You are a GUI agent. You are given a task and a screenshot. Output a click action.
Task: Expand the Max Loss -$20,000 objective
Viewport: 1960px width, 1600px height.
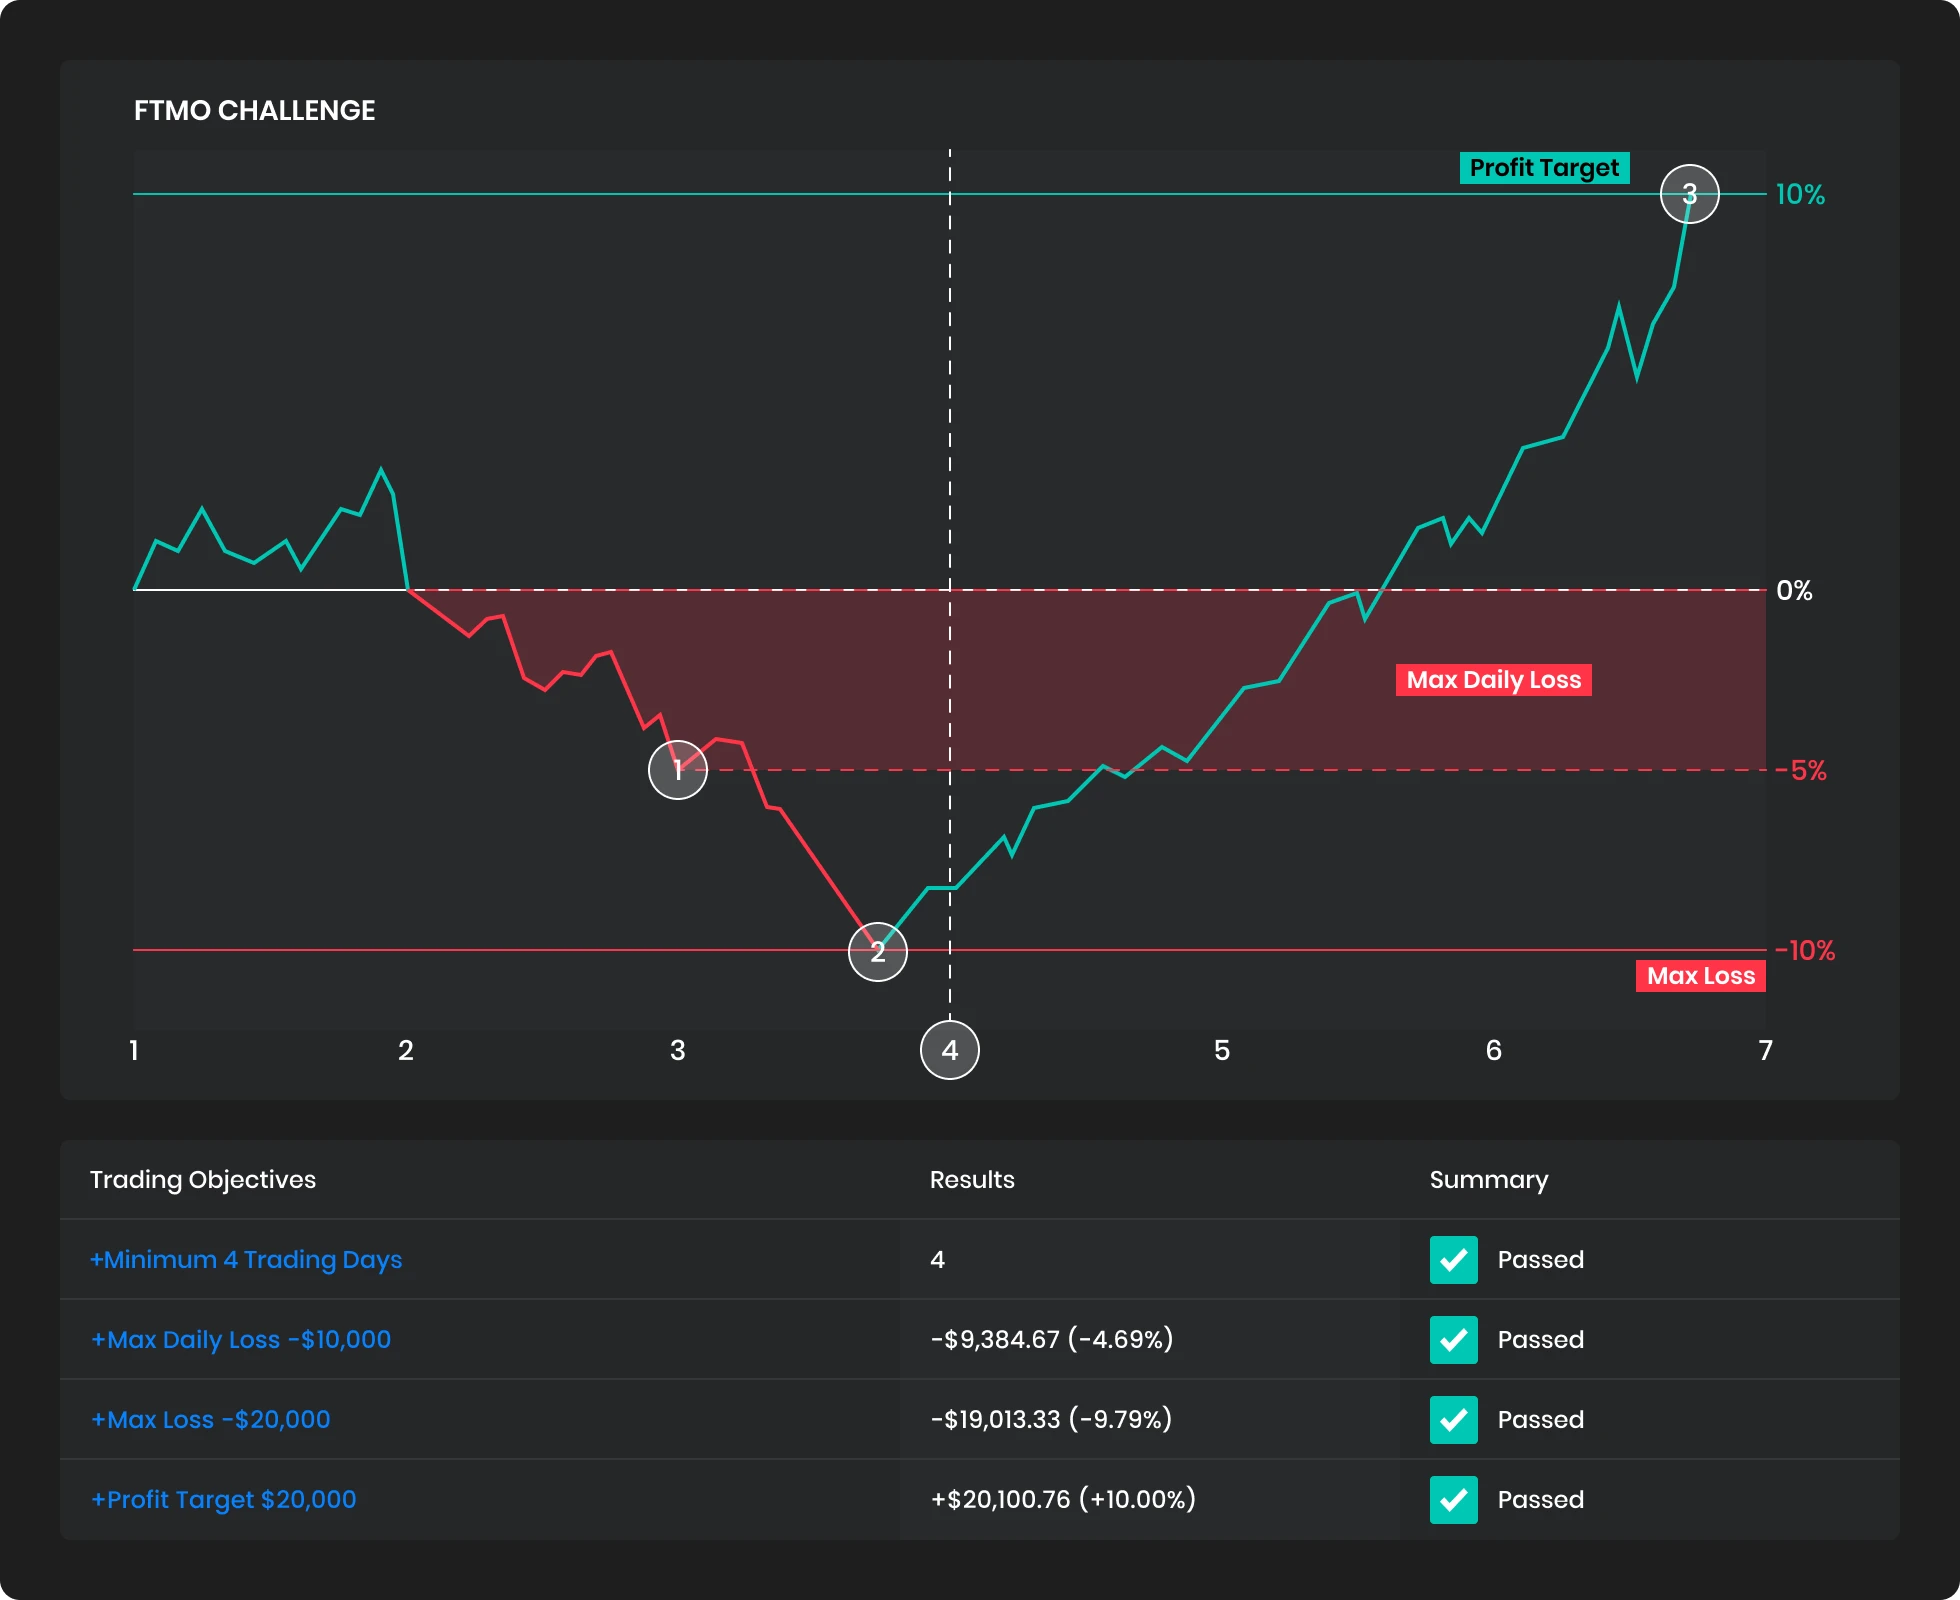coord(211,1420)
